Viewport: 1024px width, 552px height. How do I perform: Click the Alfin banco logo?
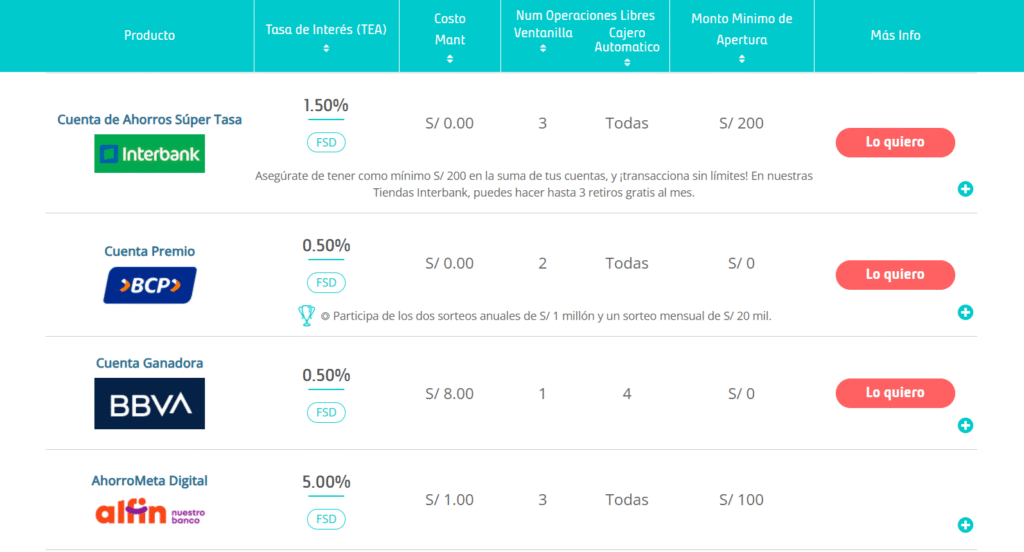point(150,512)
